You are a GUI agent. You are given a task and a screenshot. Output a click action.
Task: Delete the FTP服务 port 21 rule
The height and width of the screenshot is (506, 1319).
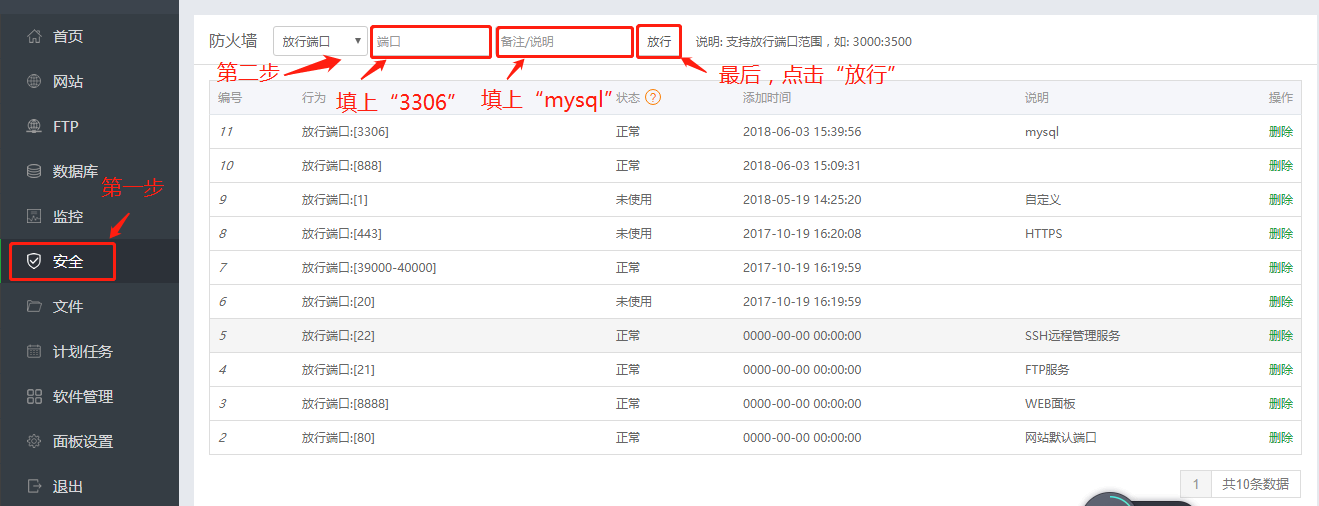(x=1280, y=369)
